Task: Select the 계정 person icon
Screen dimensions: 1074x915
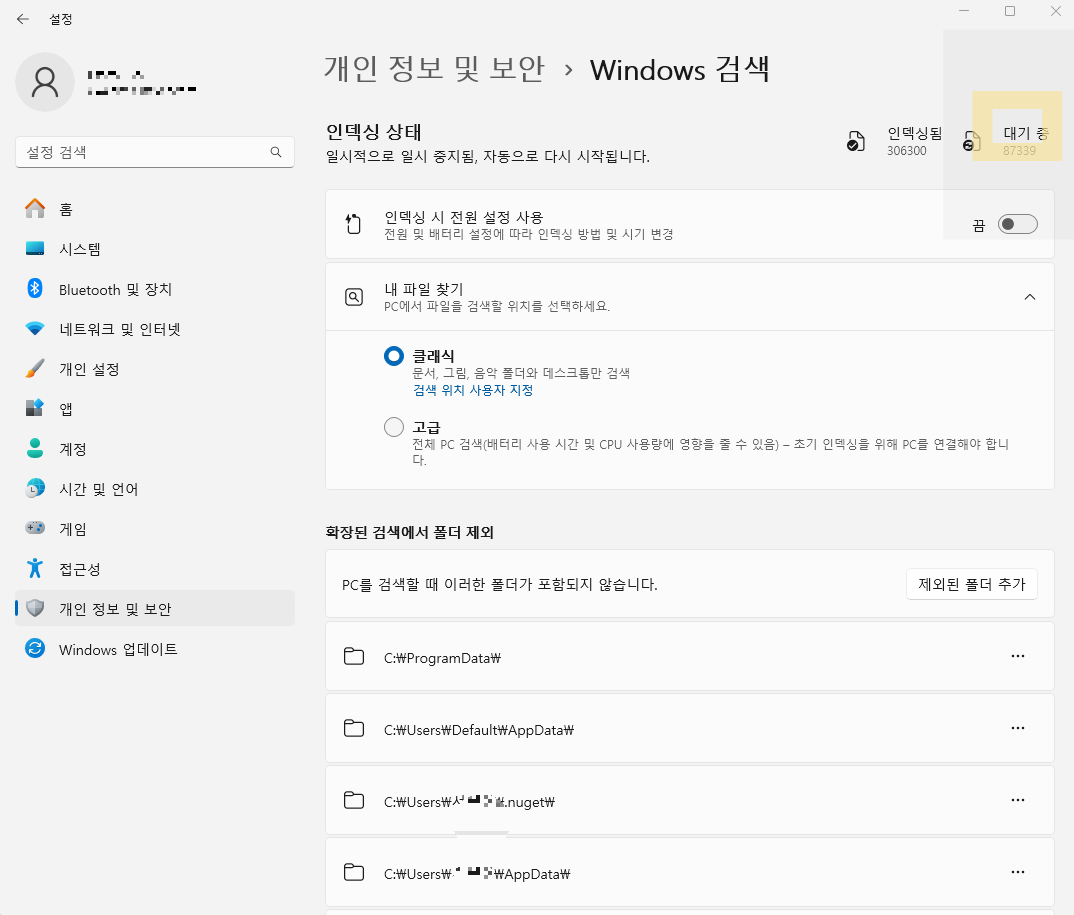Action: click(x=35, y=449)
